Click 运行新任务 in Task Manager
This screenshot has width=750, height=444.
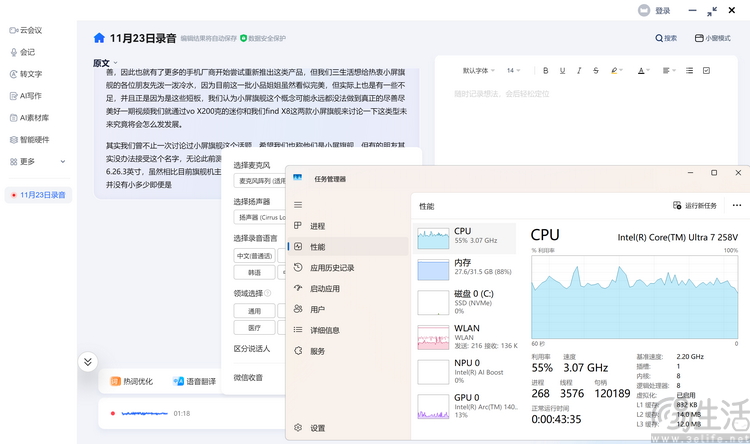tap(695, 205)
